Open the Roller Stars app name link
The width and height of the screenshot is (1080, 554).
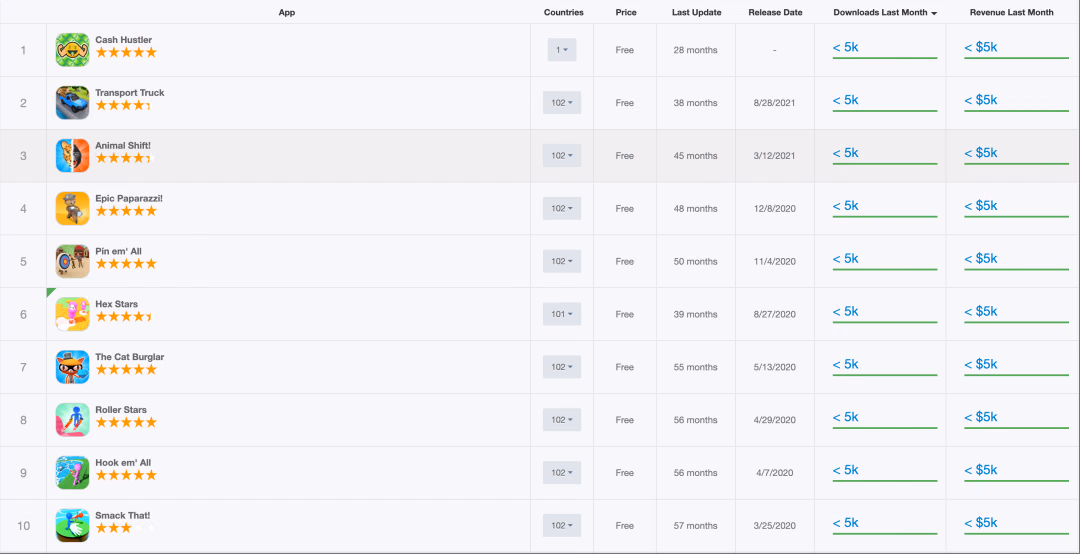(x=121, y=410)
